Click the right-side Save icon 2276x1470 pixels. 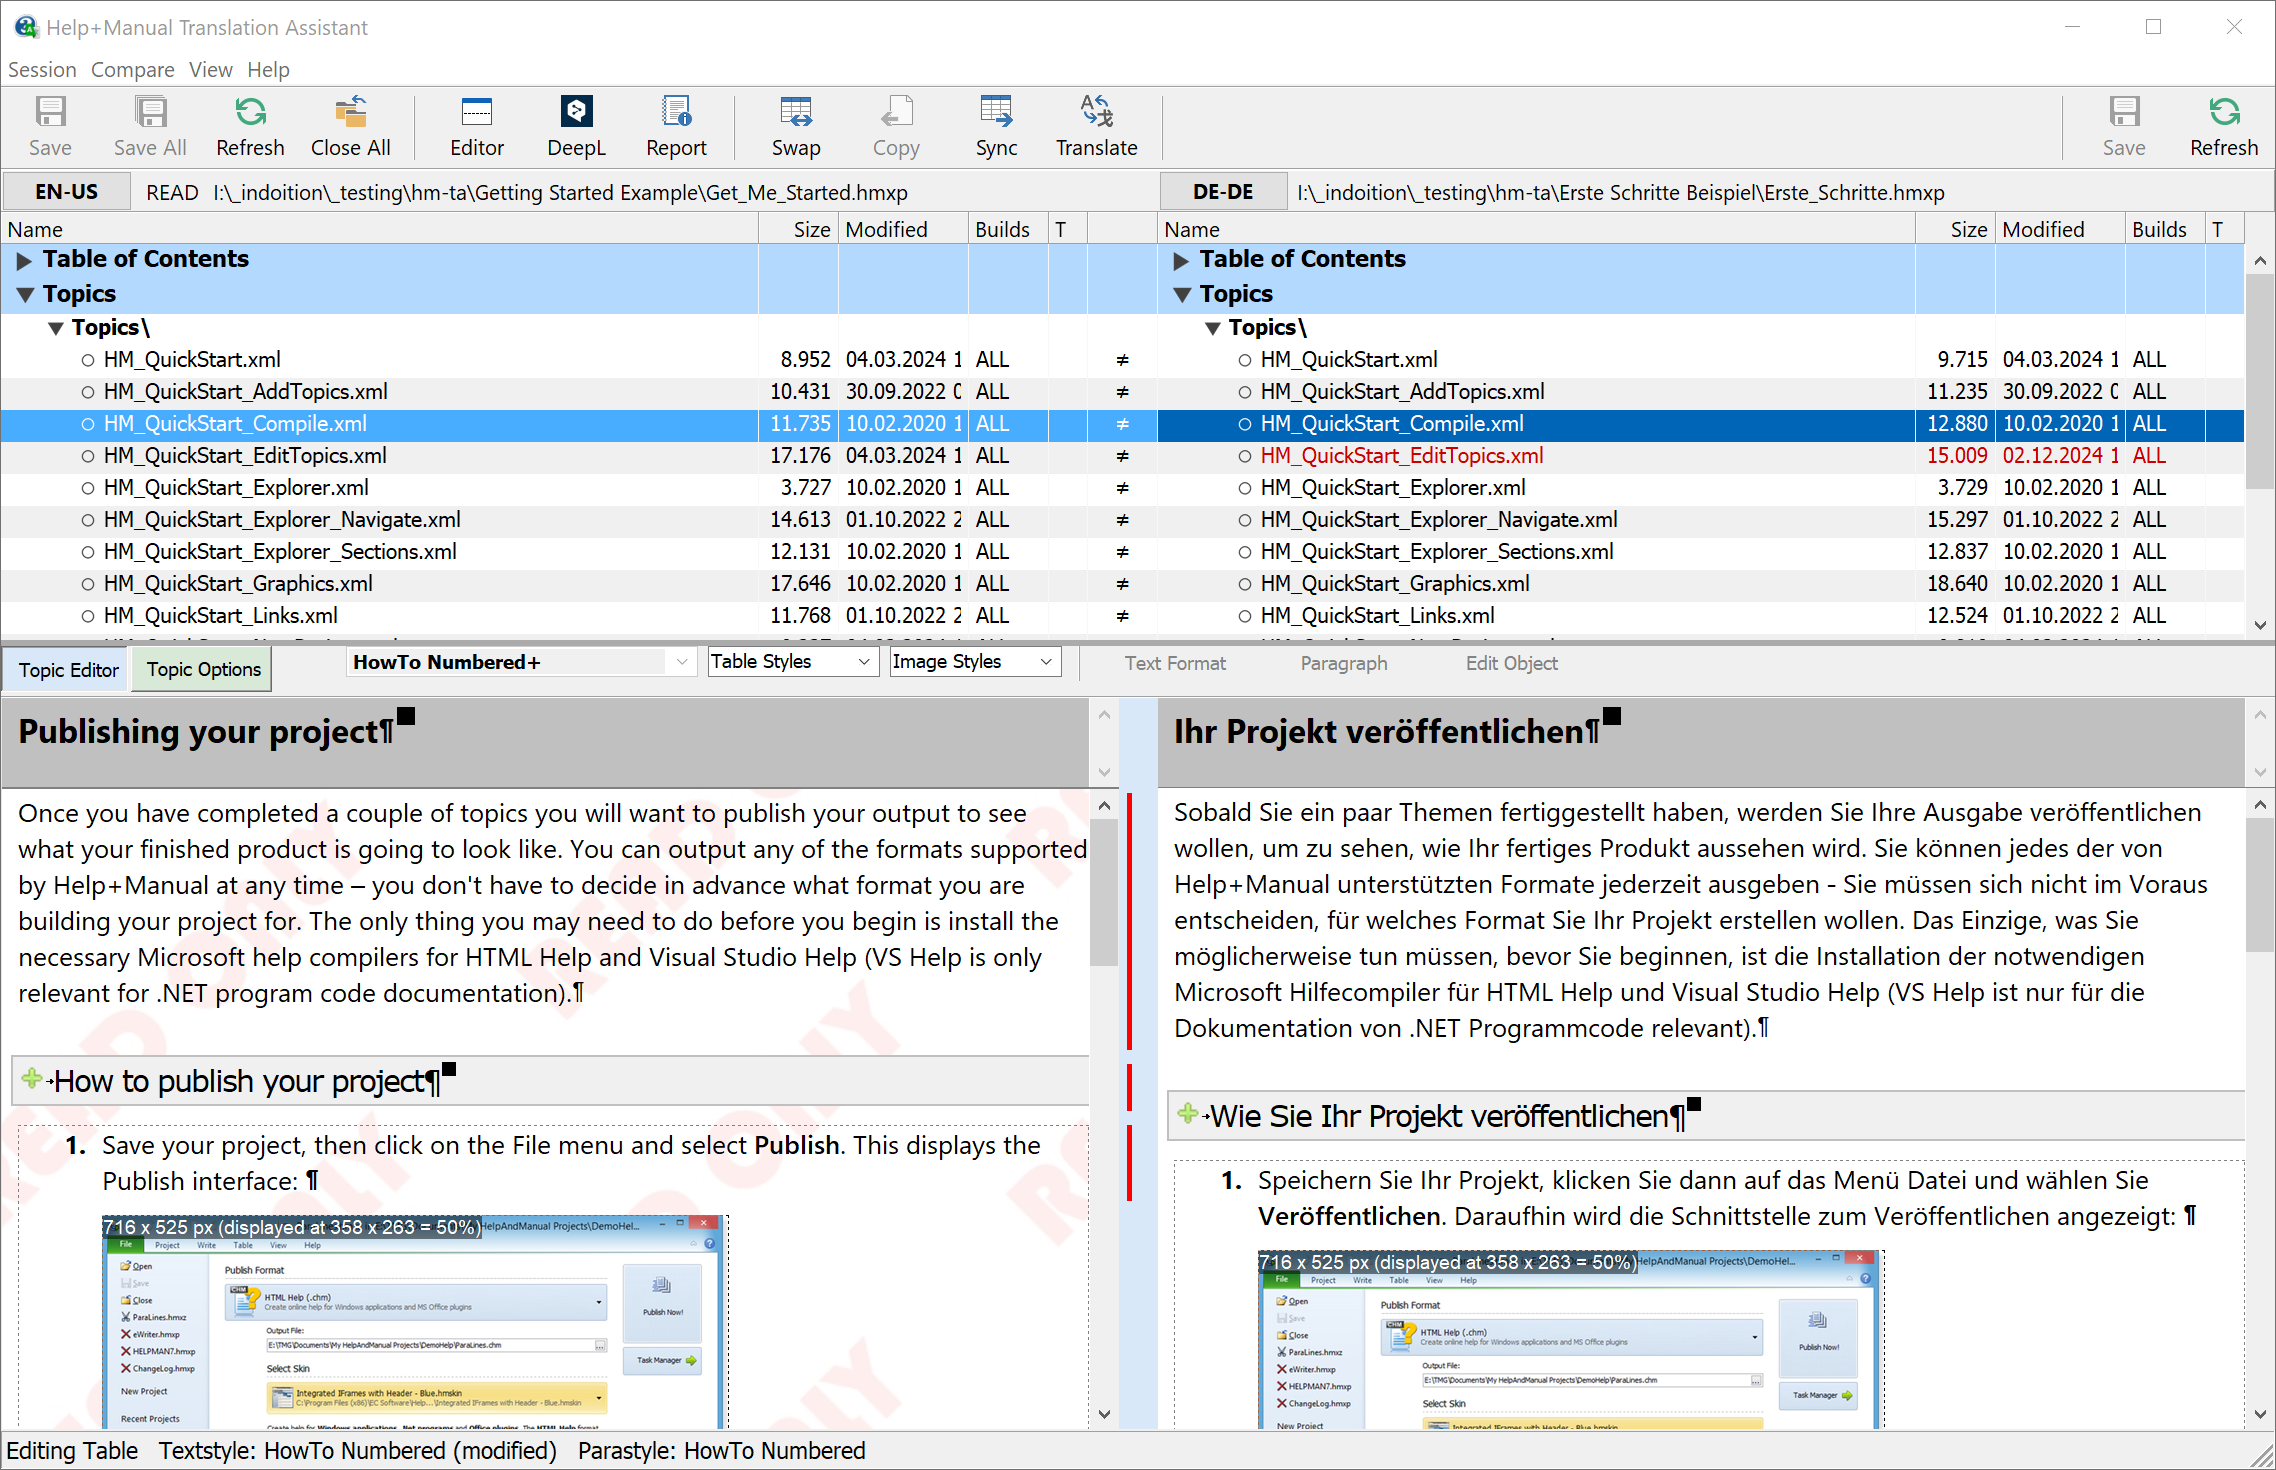point(2124,126)
